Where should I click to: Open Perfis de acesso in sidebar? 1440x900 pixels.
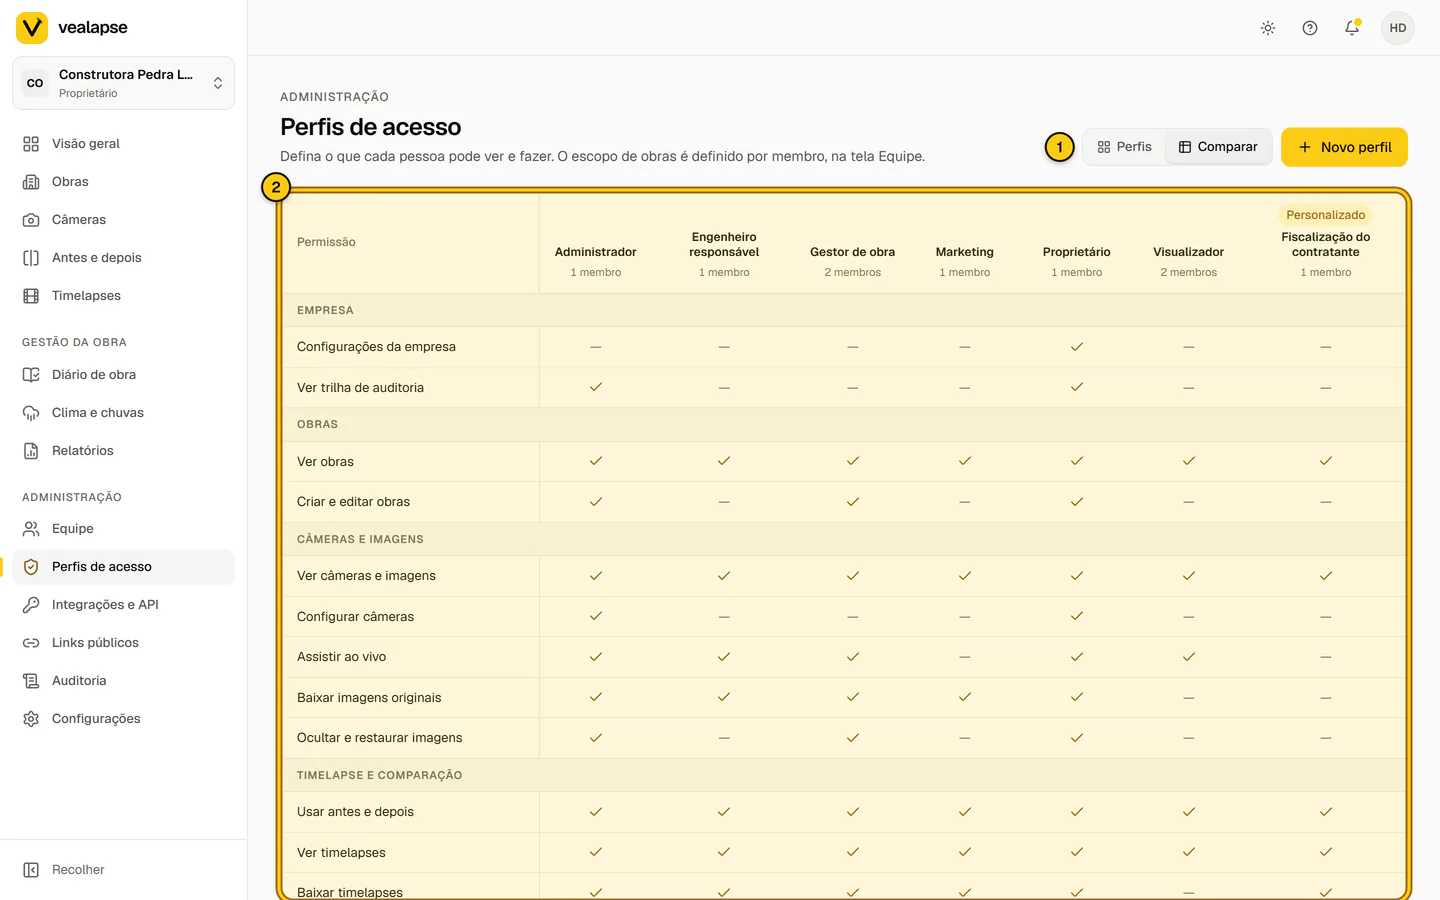pos(123,567)
